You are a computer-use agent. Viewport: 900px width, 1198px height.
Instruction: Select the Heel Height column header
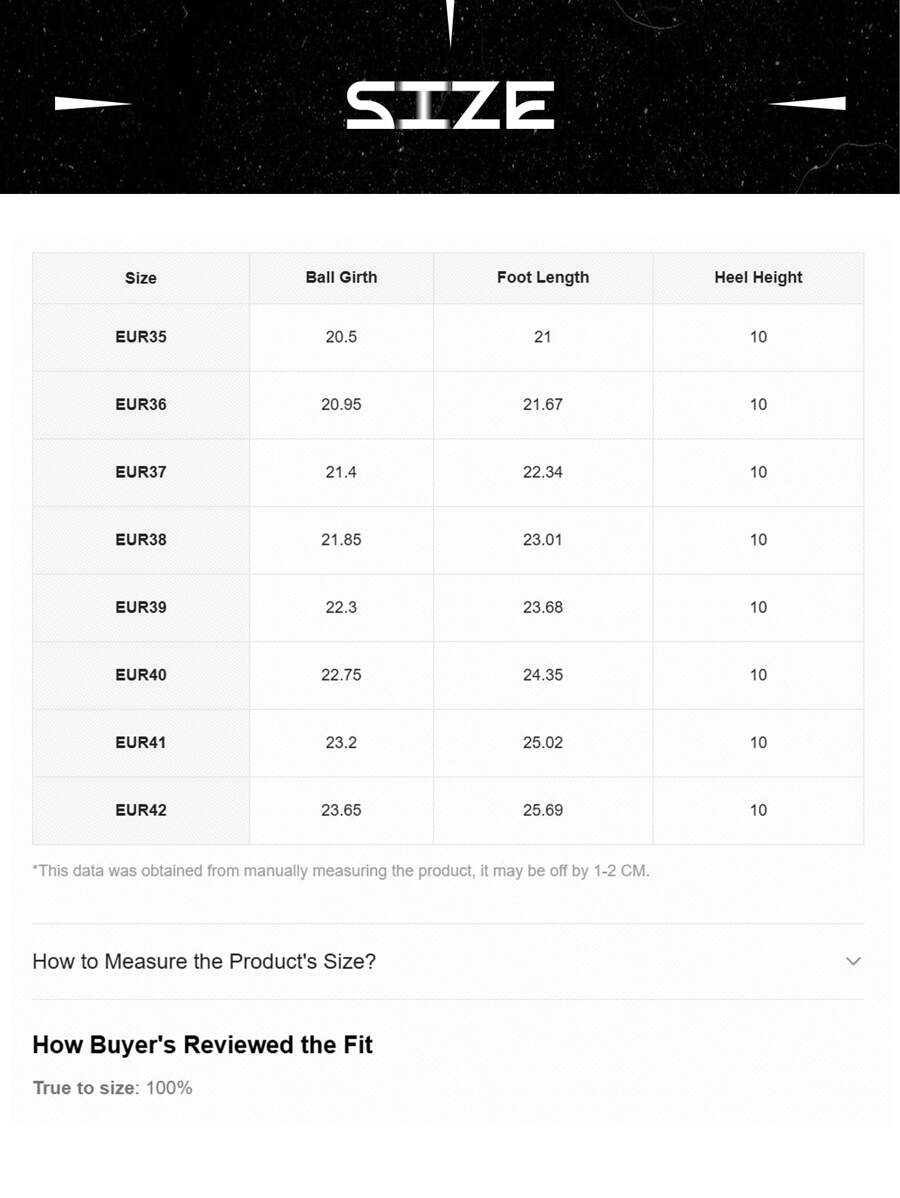coord(758,277)
